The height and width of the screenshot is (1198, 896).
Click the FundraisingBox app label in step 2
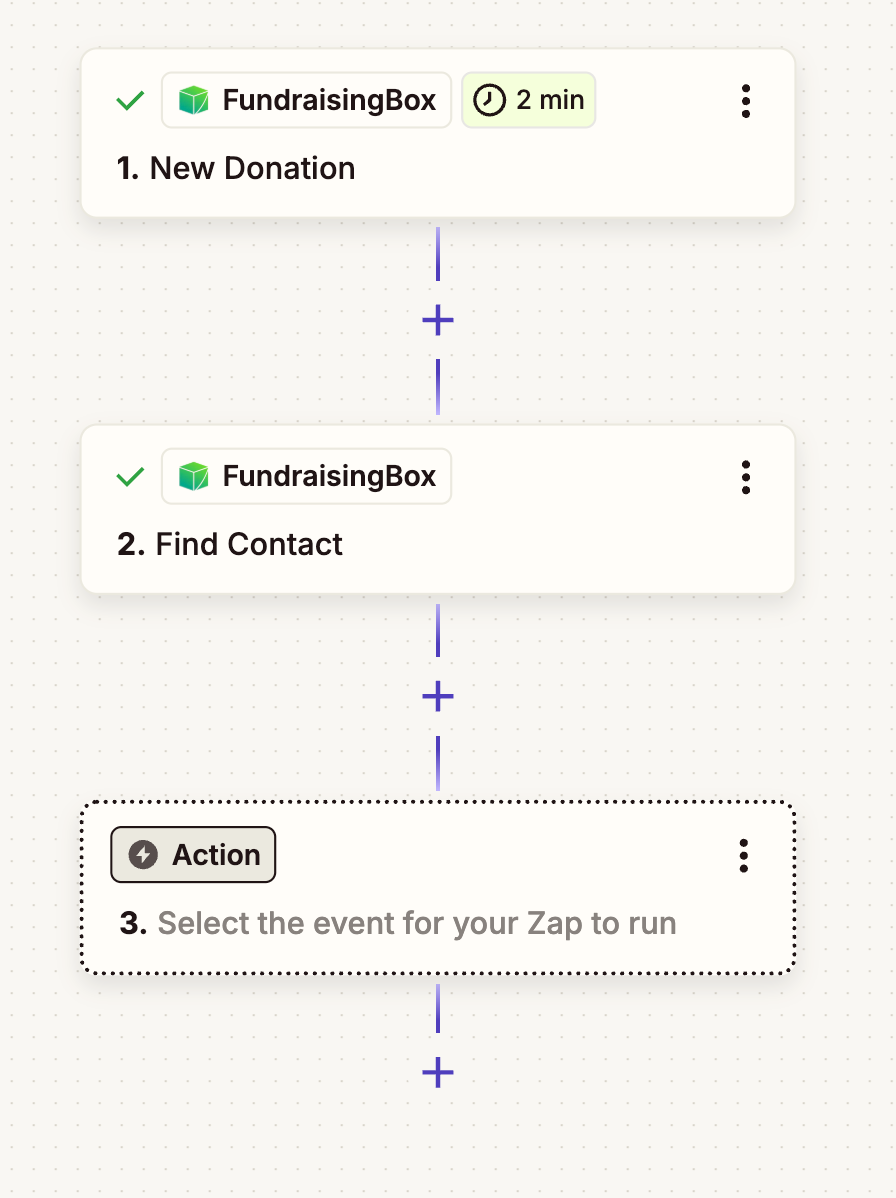point(329,476)
